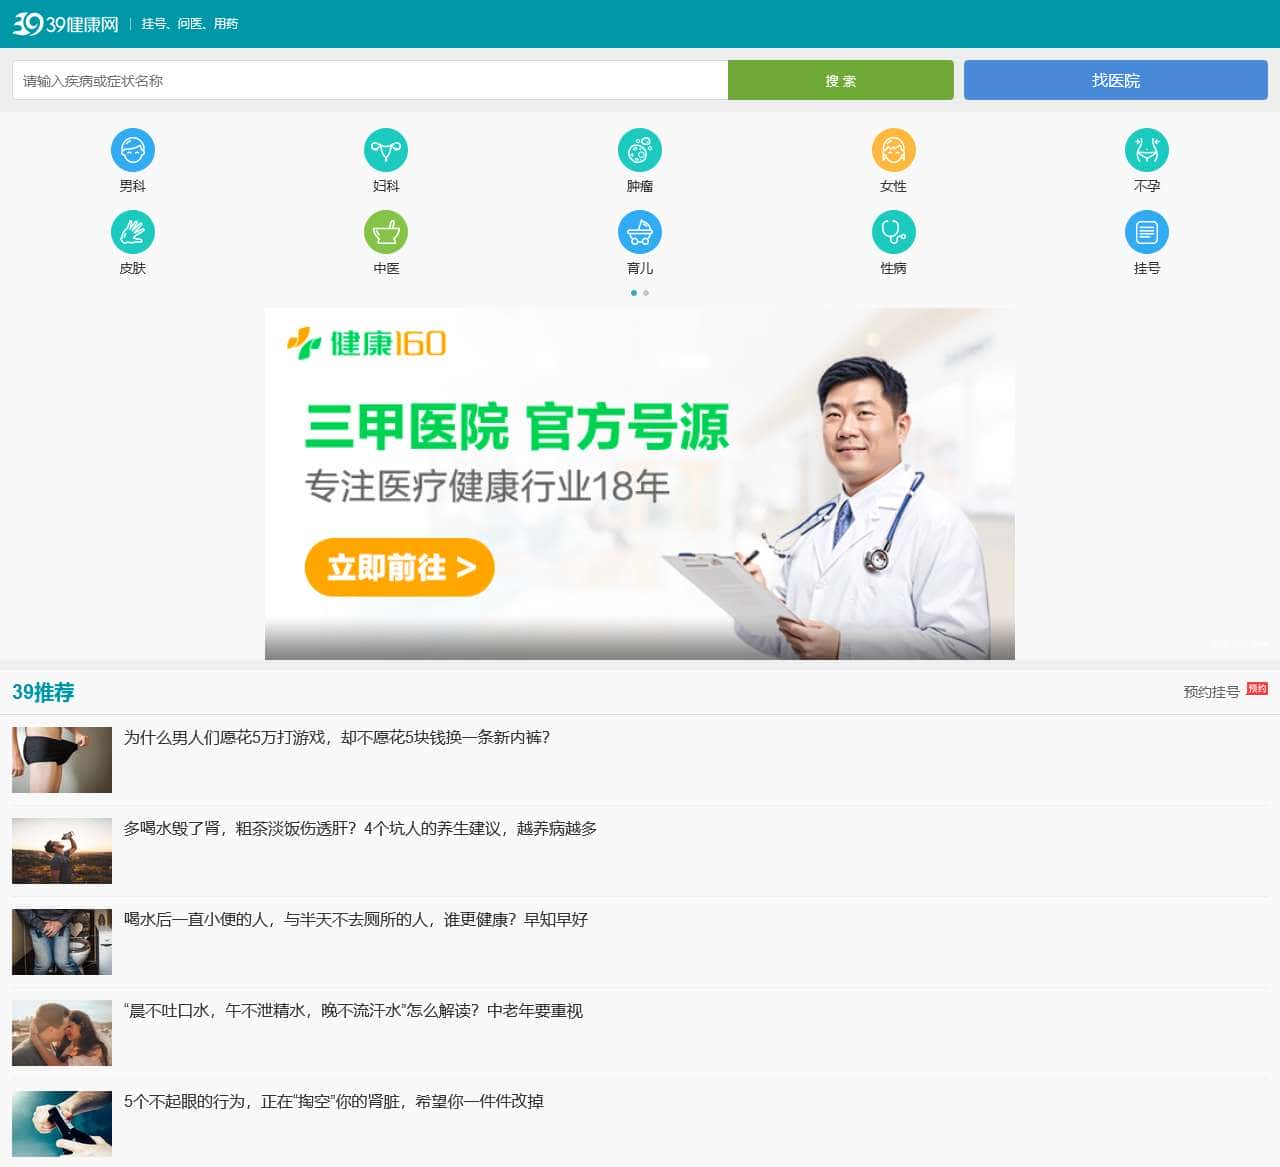This screenshot has width=1280, height=1167.
Task: Open the 三甲医院 官方号源 banner image
Action: pos(640,484)
